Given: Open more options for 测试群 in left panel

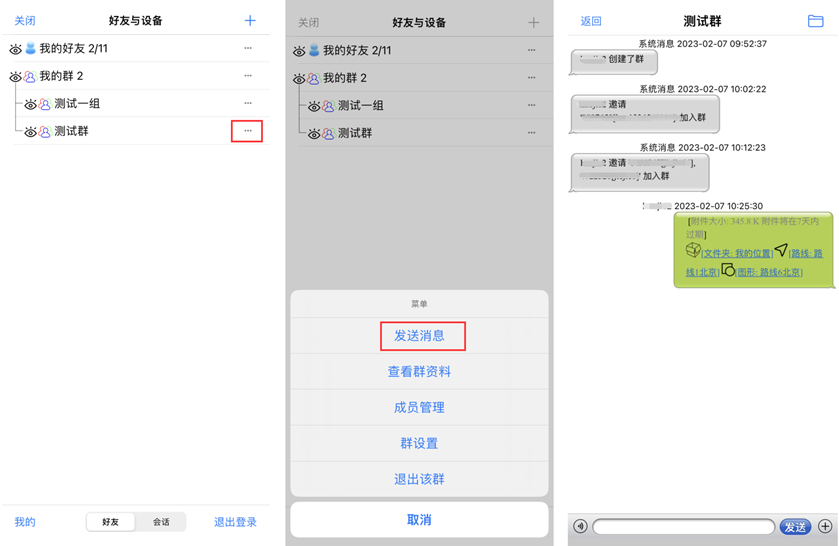Looking at the screenshot, I should pyautogui.click(x=247, y=131).
